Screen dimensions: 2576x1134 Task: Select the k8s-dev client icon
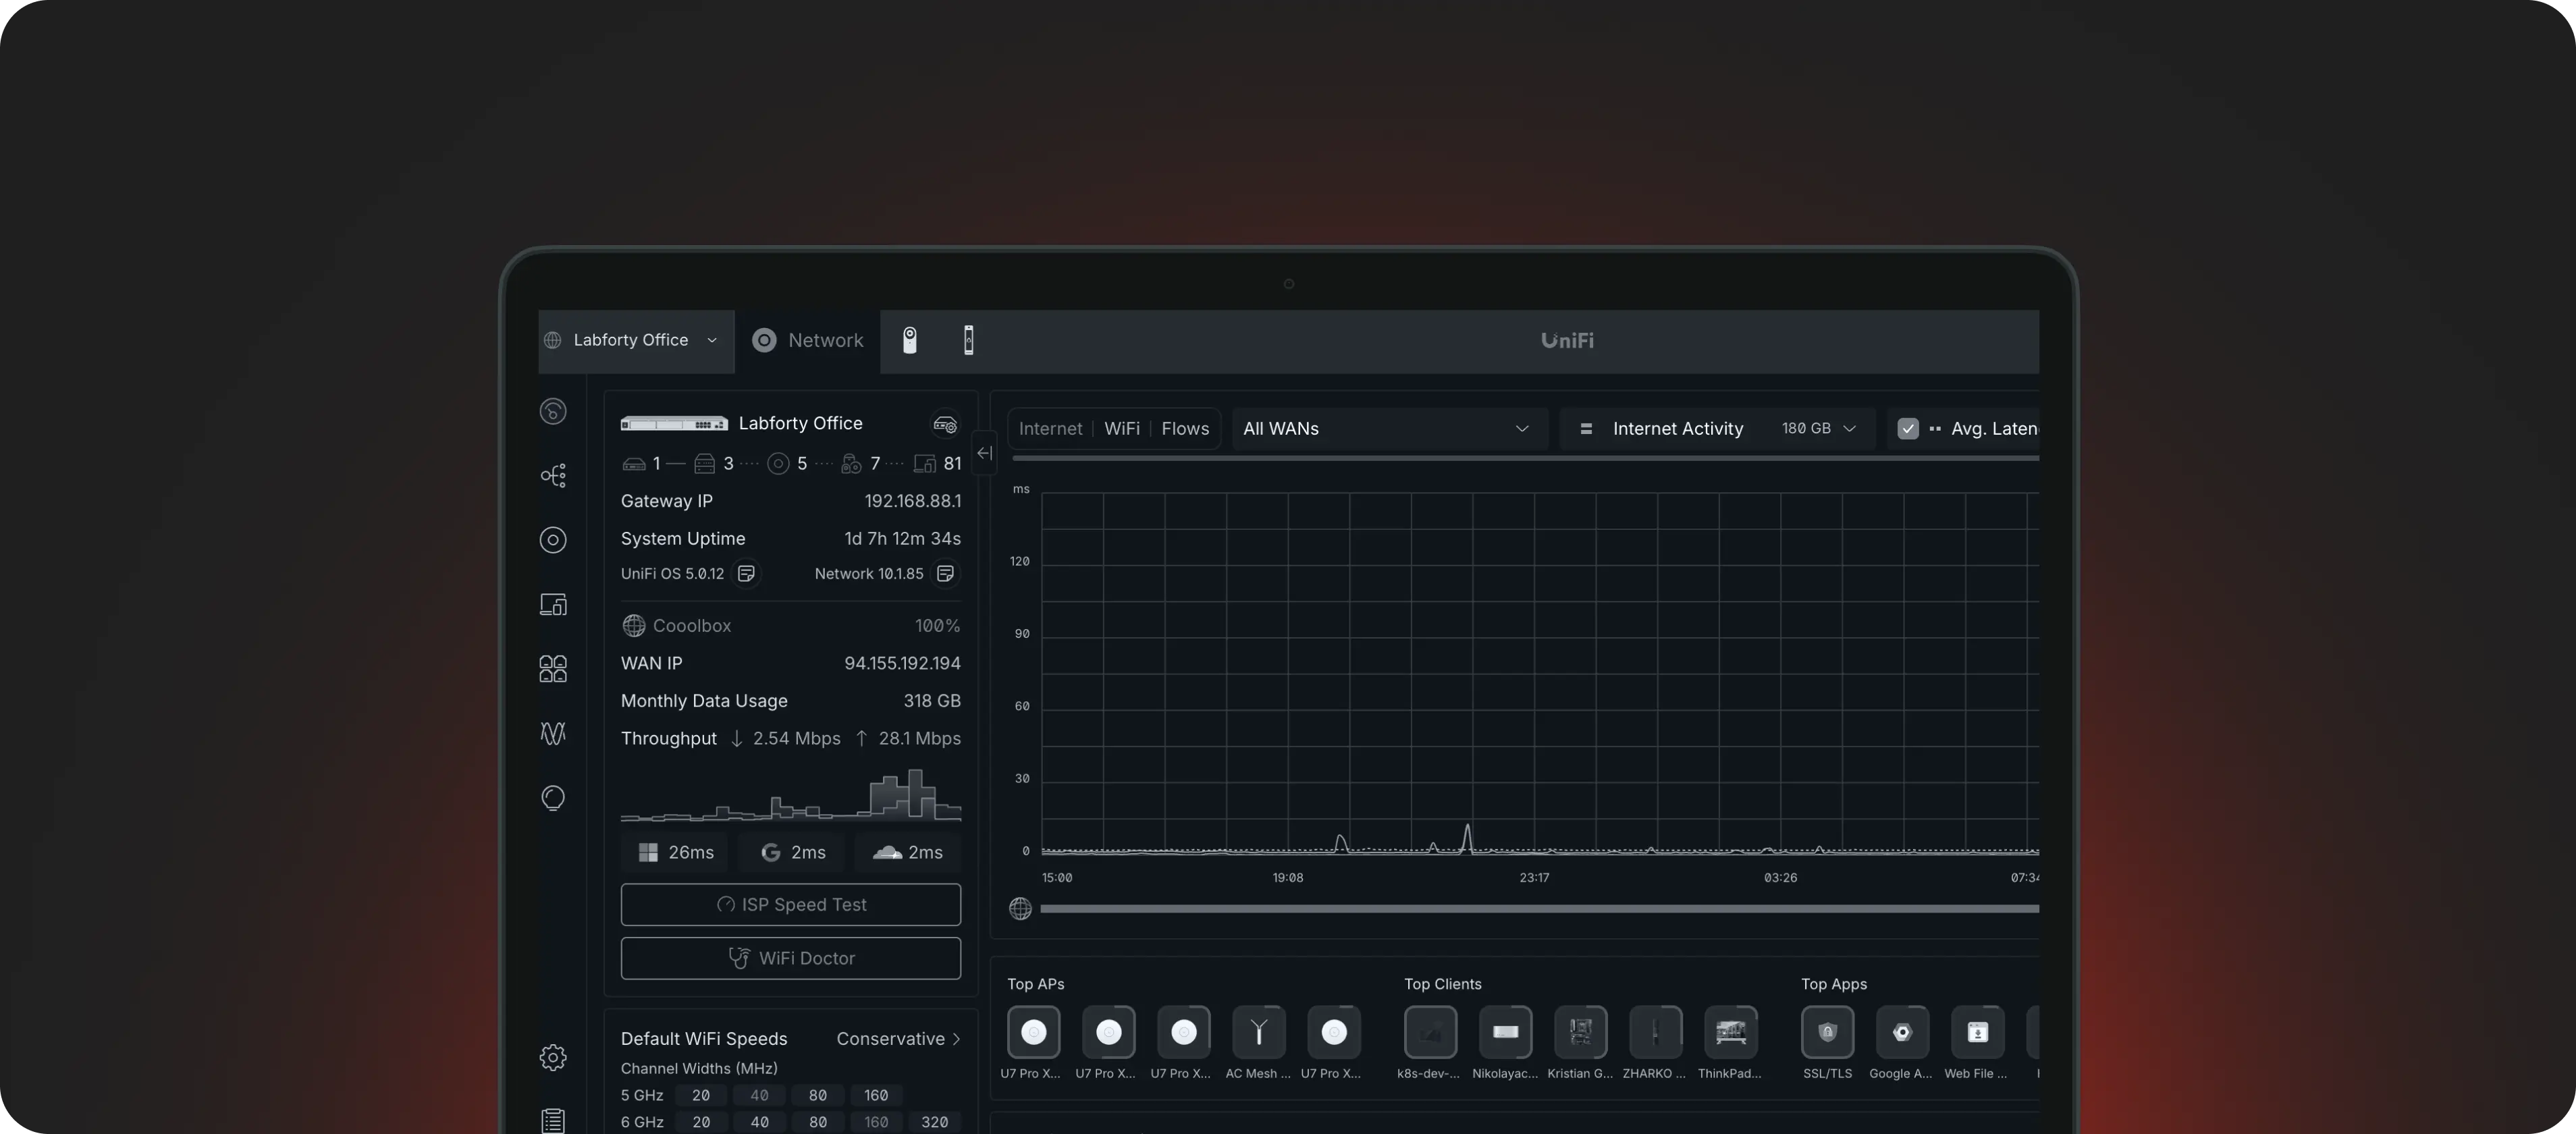[1430, 1032]
